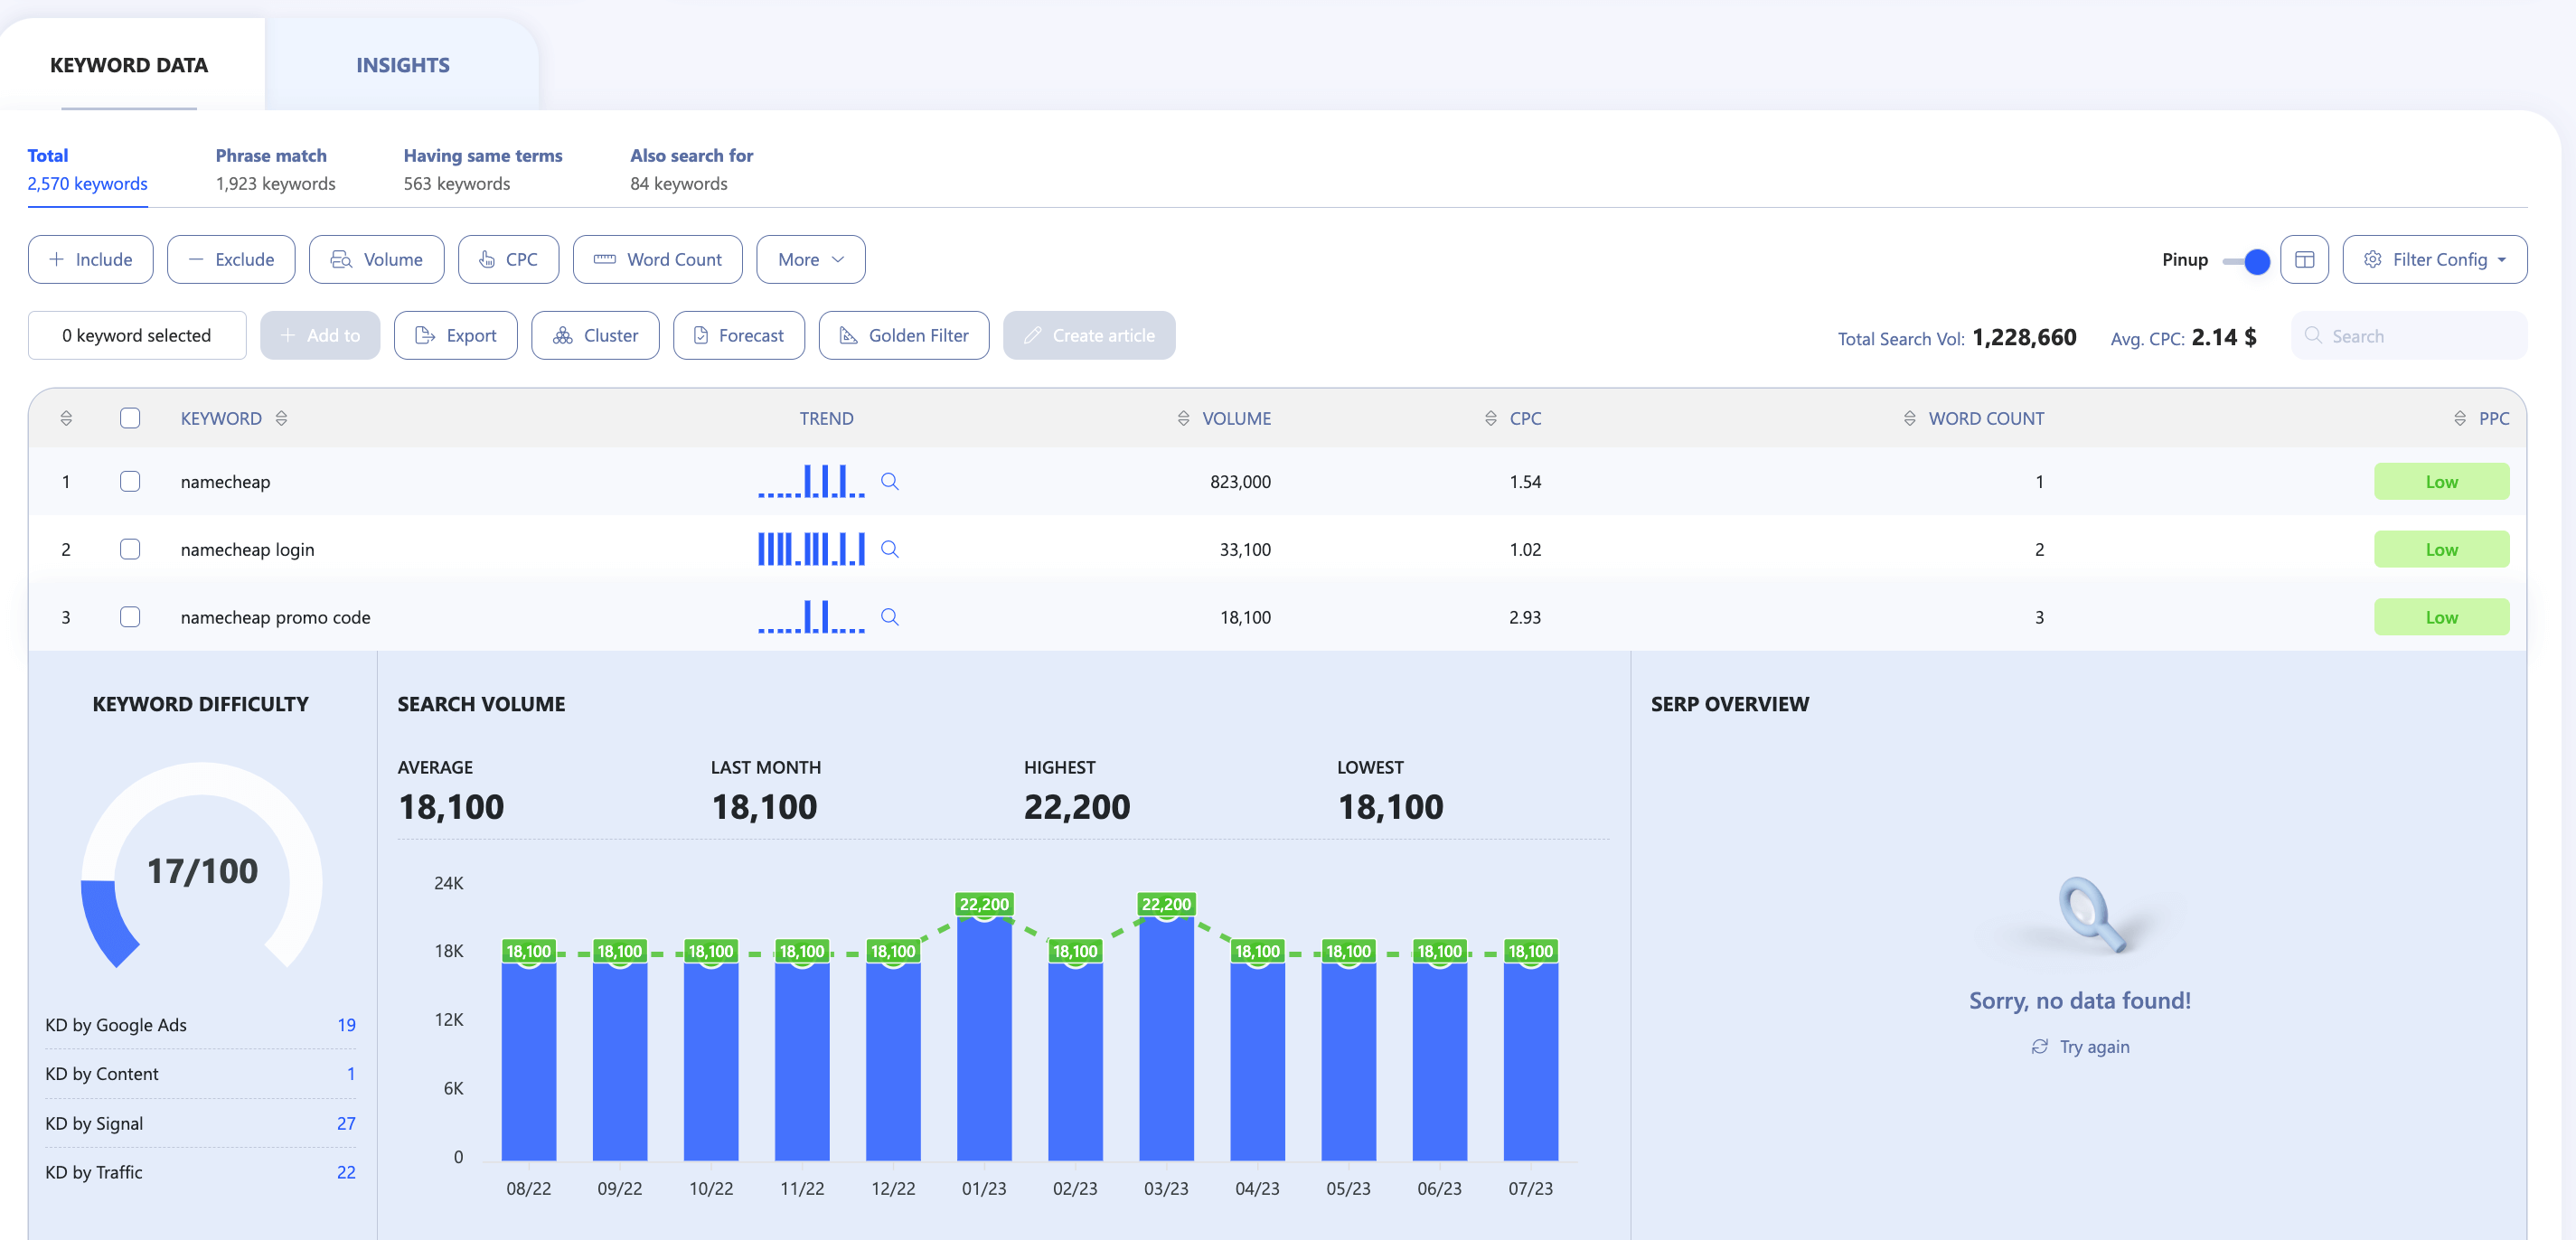Viewport: 2576px width, 1240px height.
Task: Select the Total 2,570 keywords tab
Action: point(87,169)
